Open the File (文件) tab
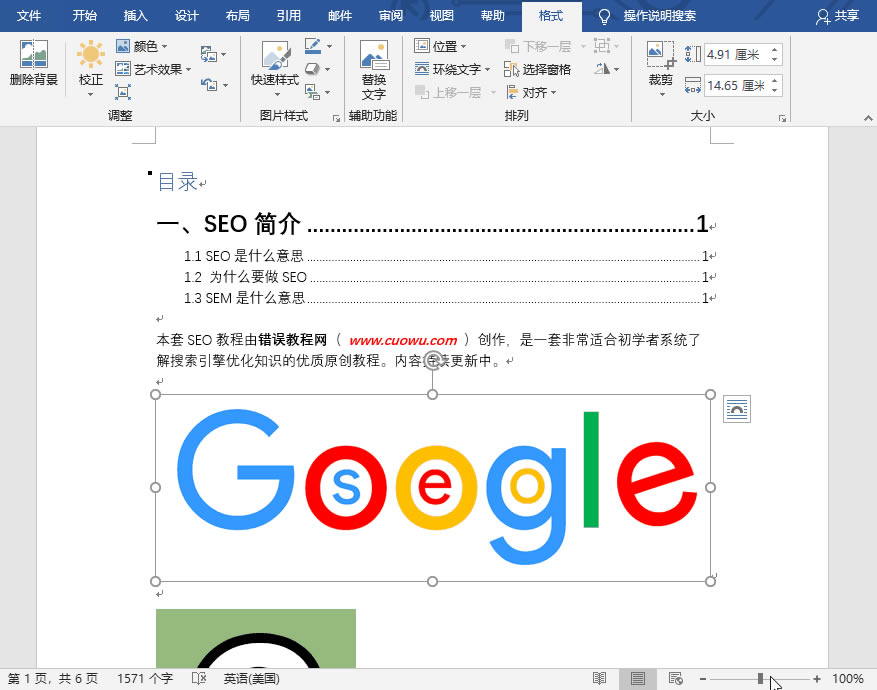Image resolution: width=877 pixels, height=690 pixels. (29, 16)
